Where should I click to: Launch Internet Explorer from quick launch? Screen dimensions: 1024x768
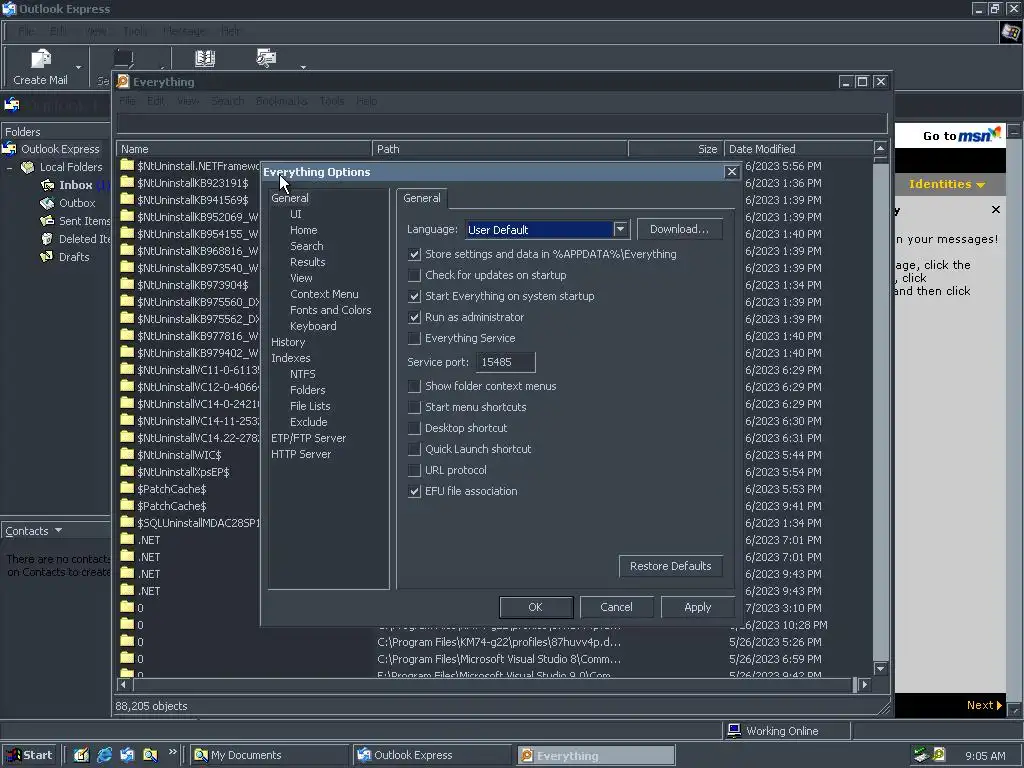point(104,755)
